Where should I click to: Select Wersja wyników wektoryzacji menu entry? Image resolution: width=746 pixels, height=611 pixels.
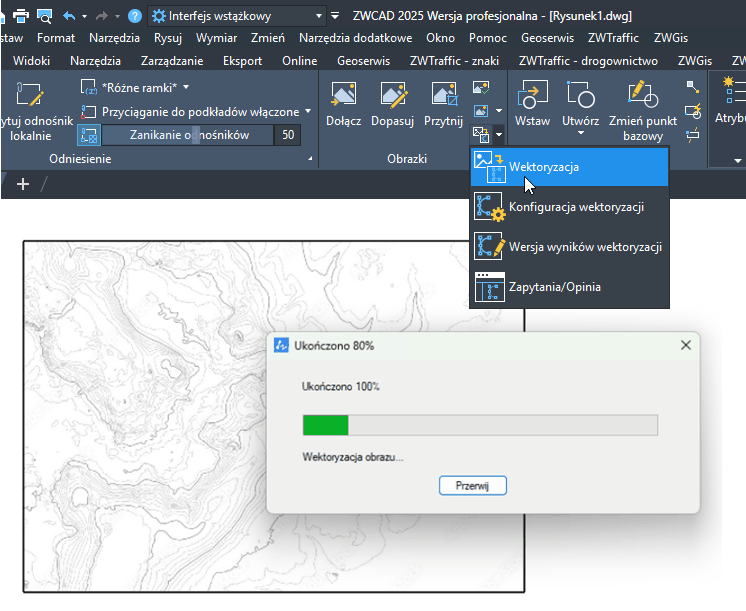point(569,247)
